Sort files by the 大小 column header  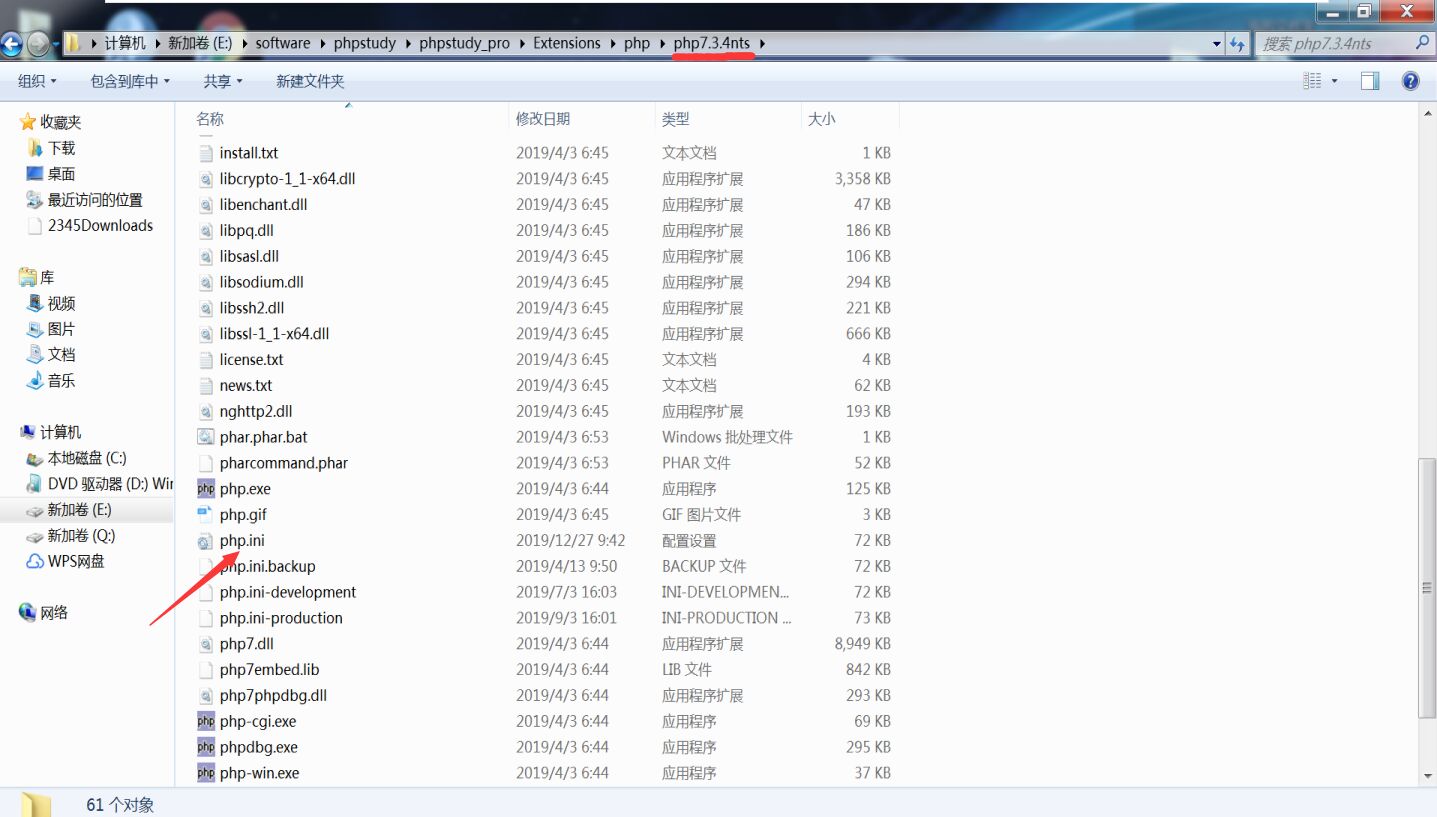click(x=820, y=117)
